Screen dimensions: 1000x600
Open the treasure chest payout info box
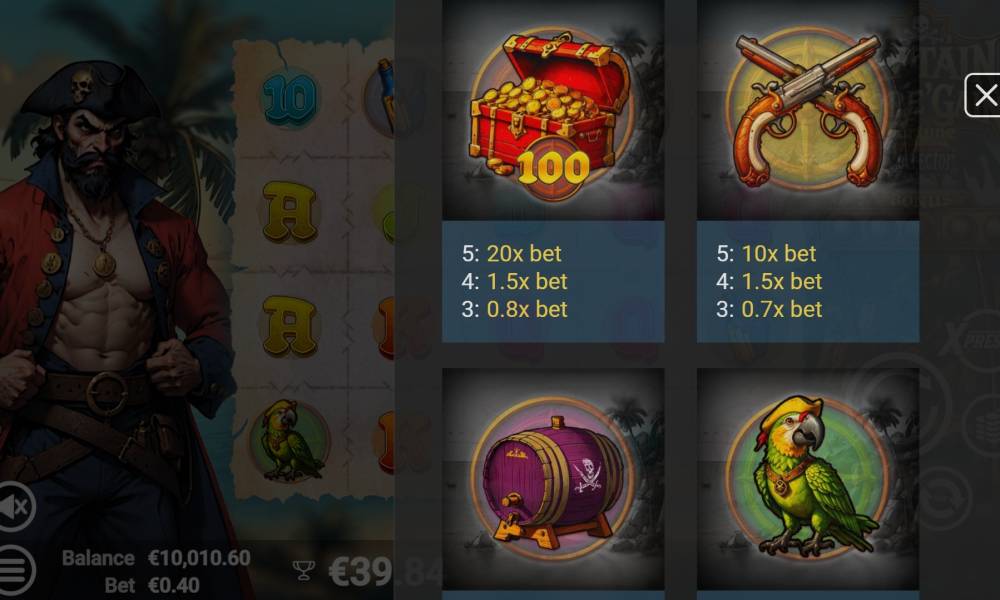[553, 282]
